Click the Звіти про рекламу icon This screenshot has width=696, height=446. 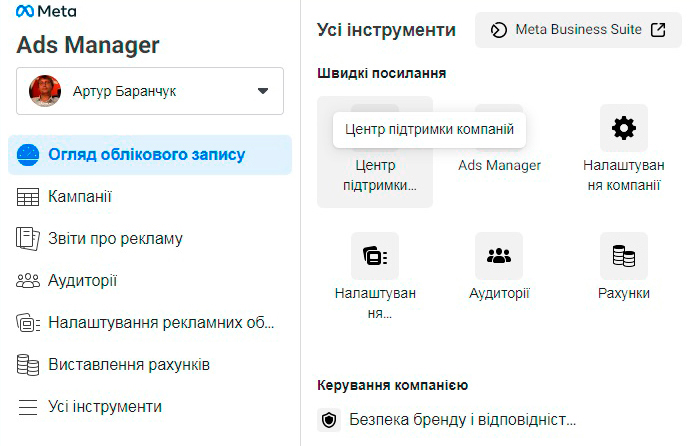click(28, 239)
